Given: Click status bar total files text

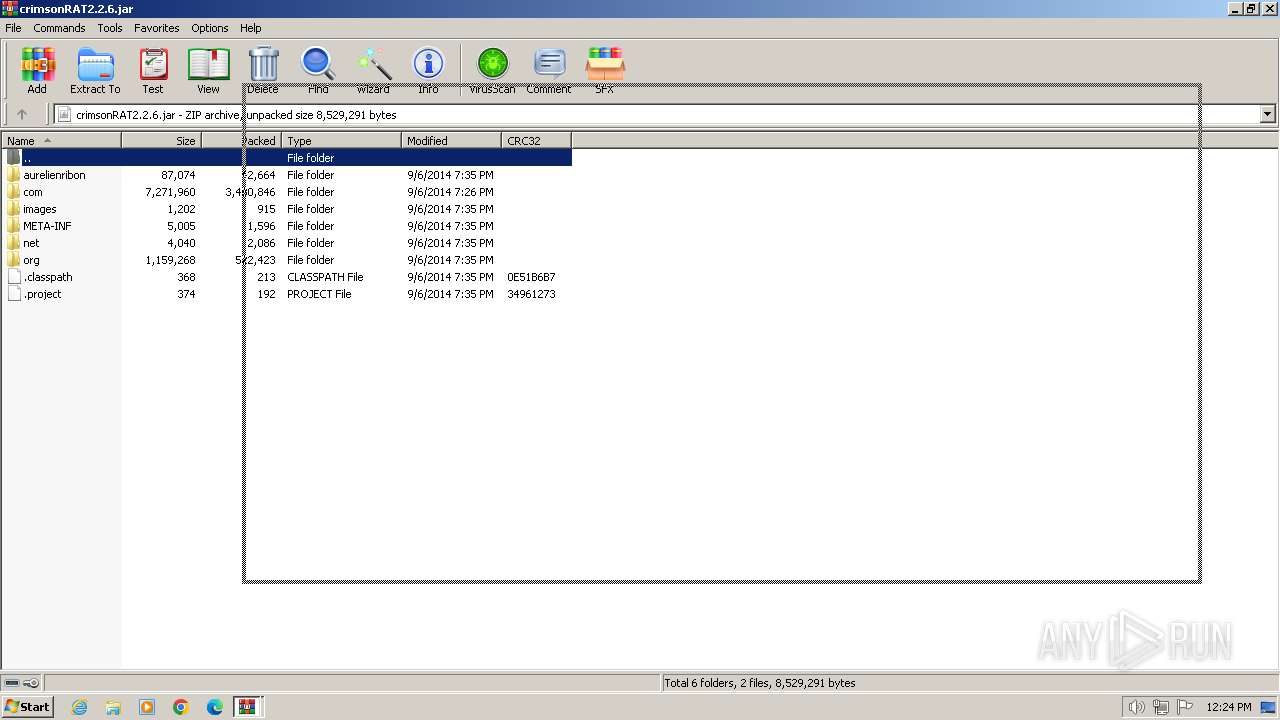Looking at the screenshot, I should pos(760,683).
